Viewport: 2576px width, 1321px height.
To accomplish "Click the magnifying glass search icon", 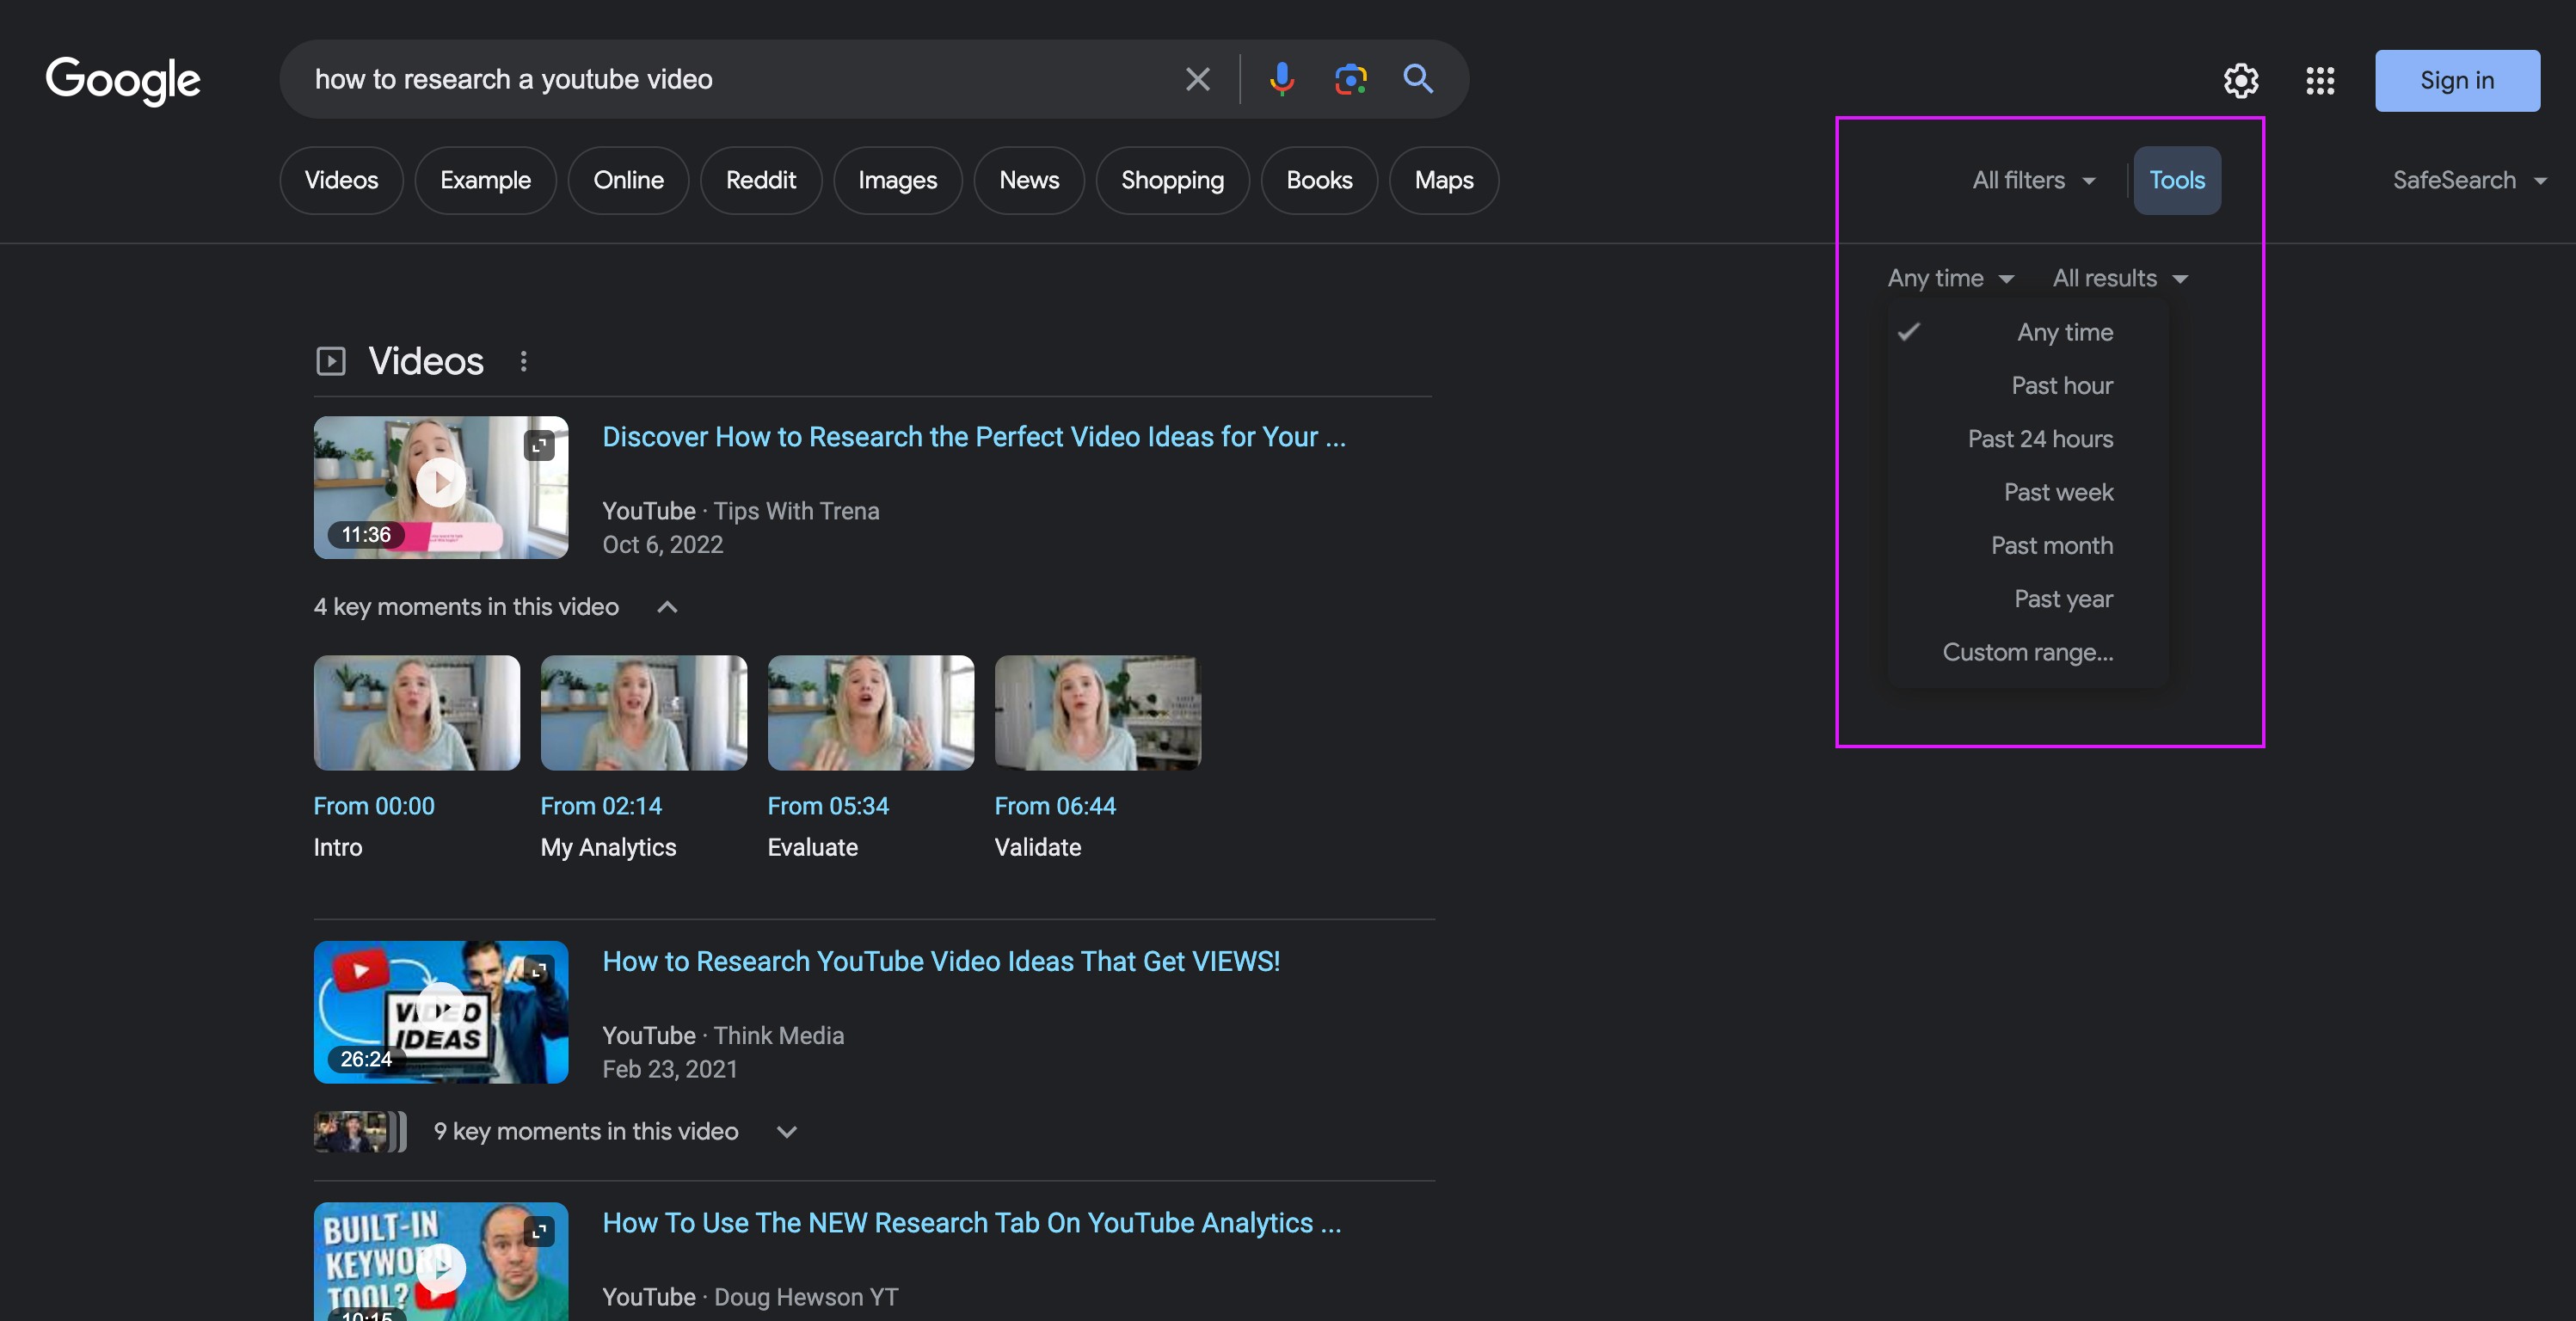I will (1418, 79).
